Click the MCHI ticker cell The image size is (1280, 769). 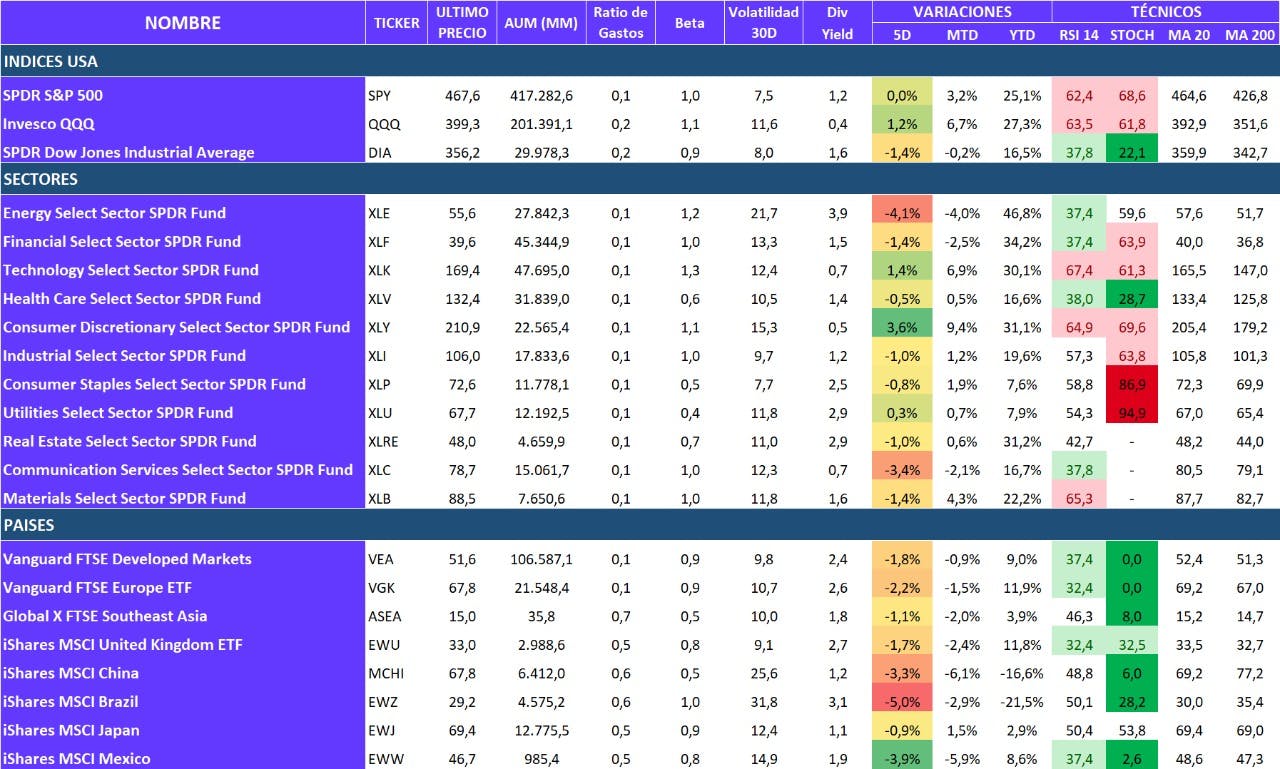396,672
